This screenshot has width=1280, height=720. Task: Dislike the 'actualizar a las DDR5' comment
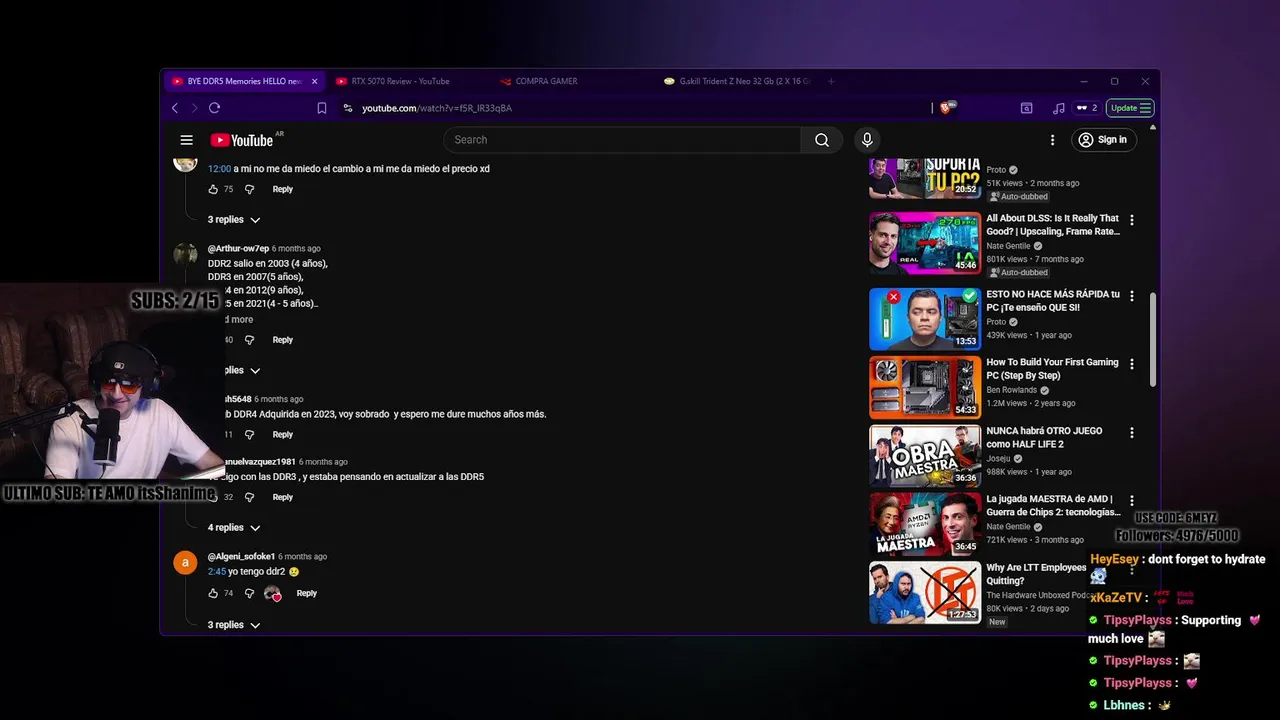point(249,497)
